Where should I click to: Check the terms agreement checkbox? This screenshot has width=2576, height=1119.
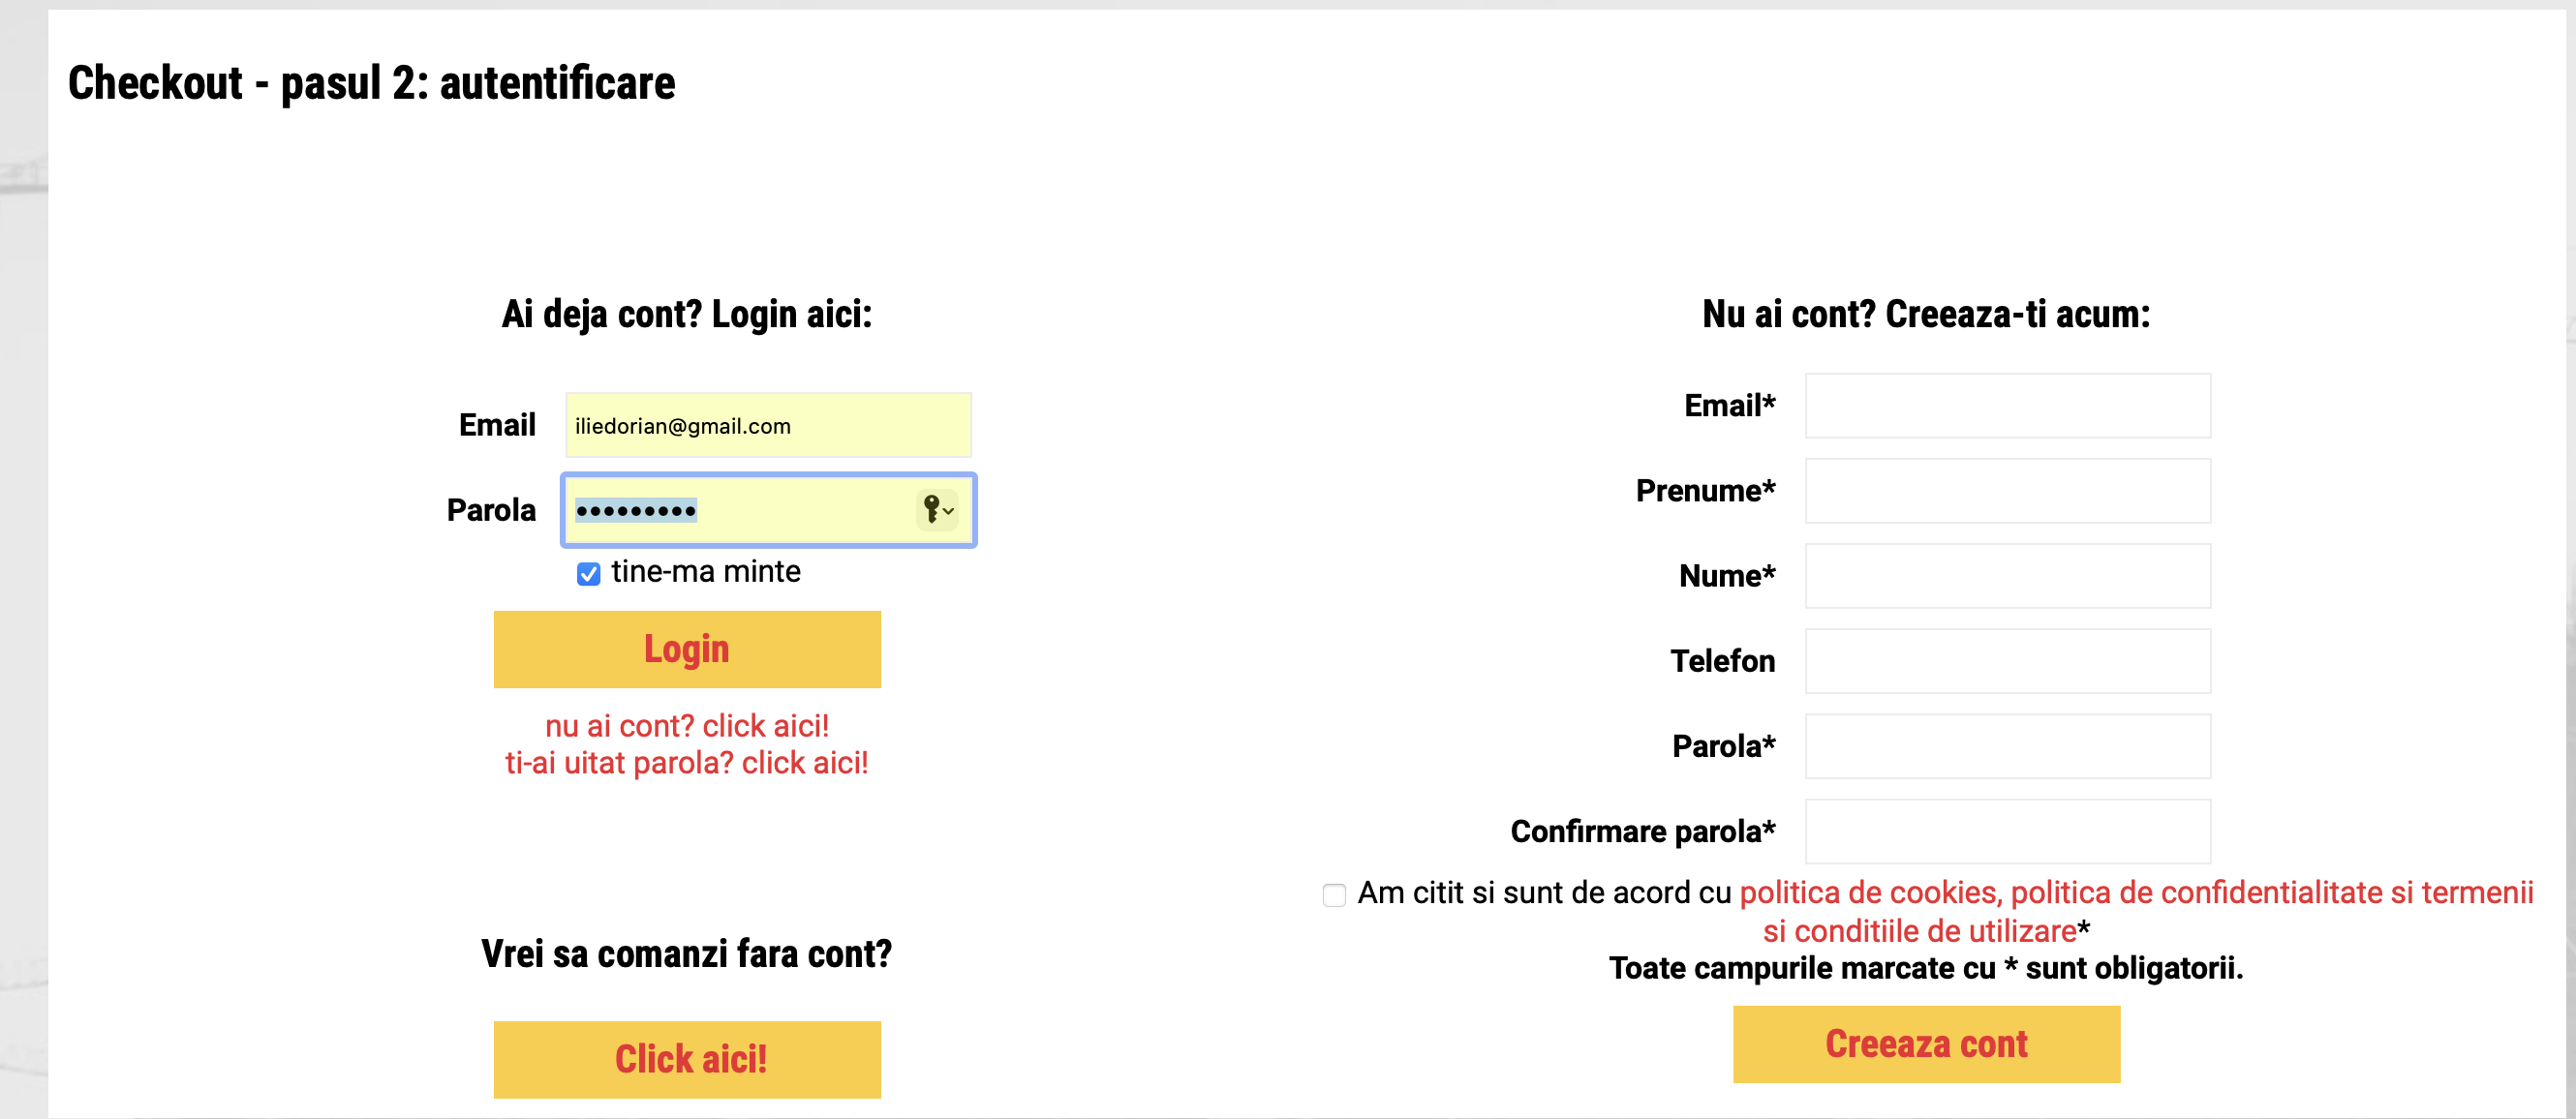point(1334,894)
